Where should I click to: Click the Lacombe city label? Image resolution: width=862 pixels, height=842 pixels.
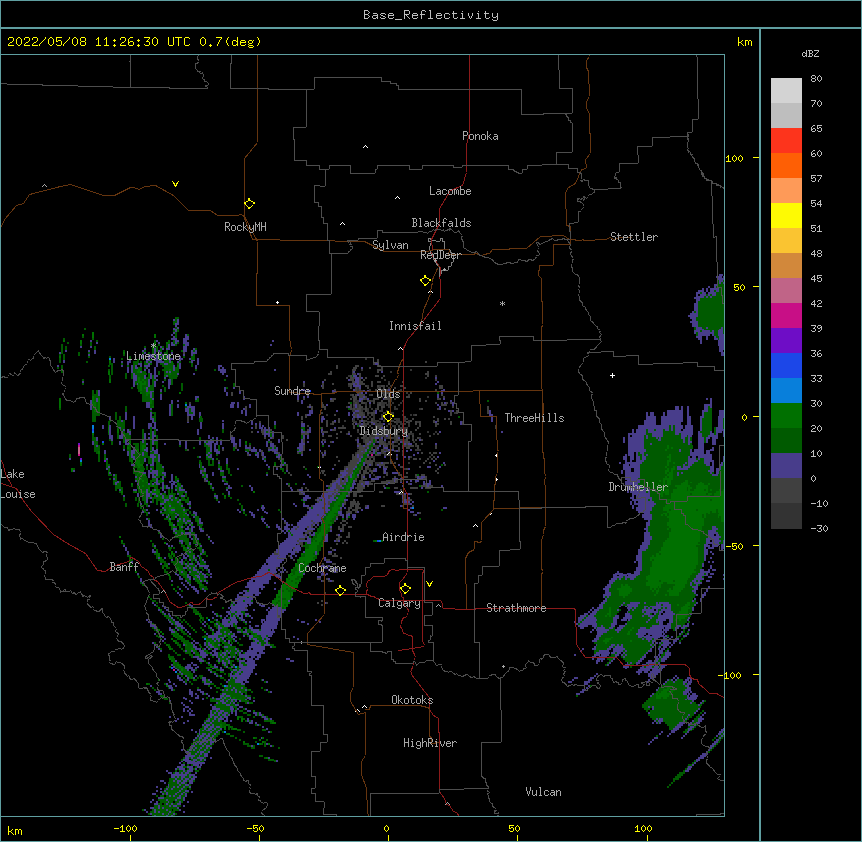(450, 191)
